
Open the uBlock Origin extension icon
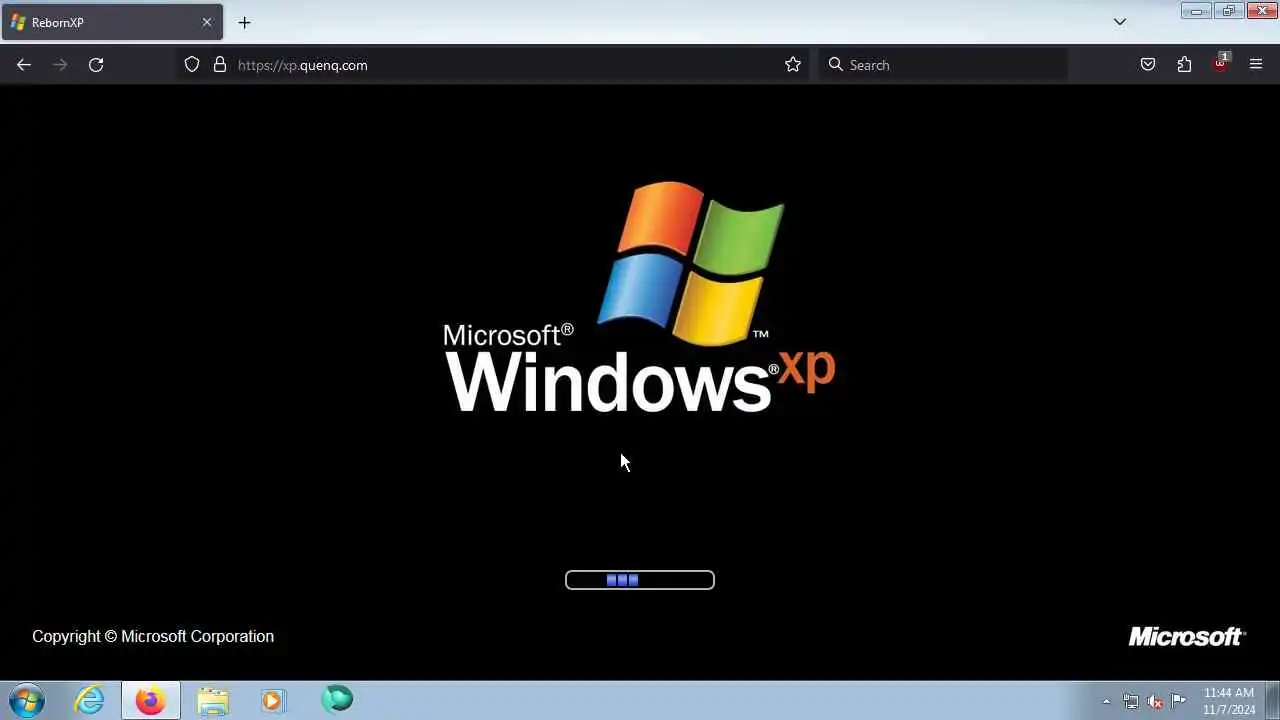click(1220, 63)
